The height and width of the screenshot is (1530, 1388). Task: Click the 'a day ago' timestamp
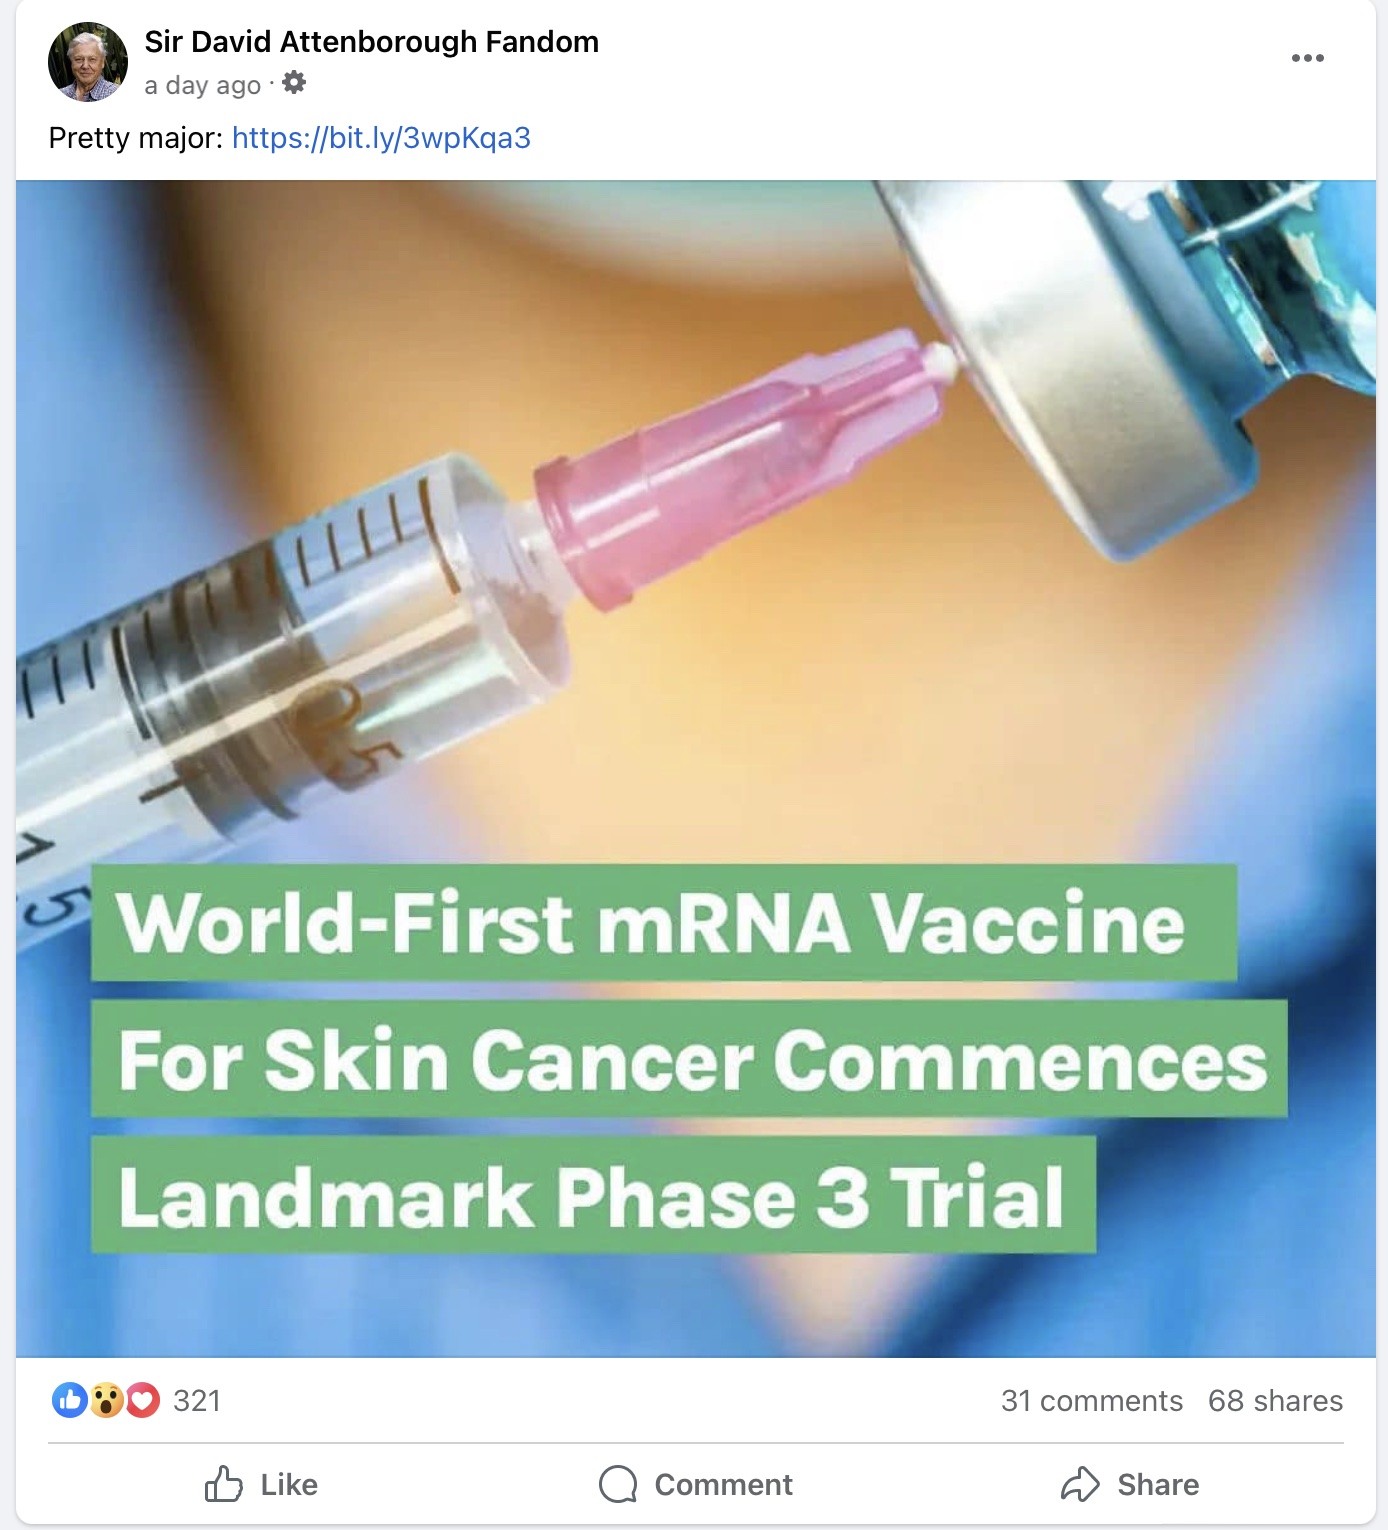tap(202, 86)
